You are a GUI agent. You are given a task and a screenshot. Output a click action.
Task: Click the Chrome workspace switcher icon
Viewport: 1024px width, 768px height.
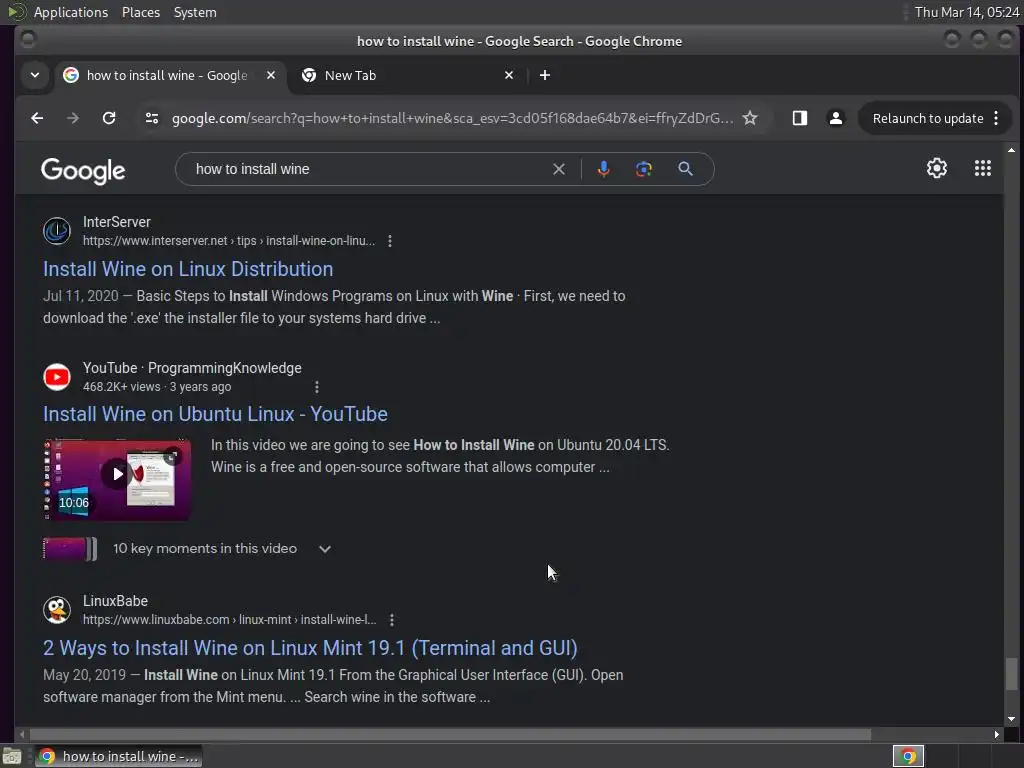point(908,756)
